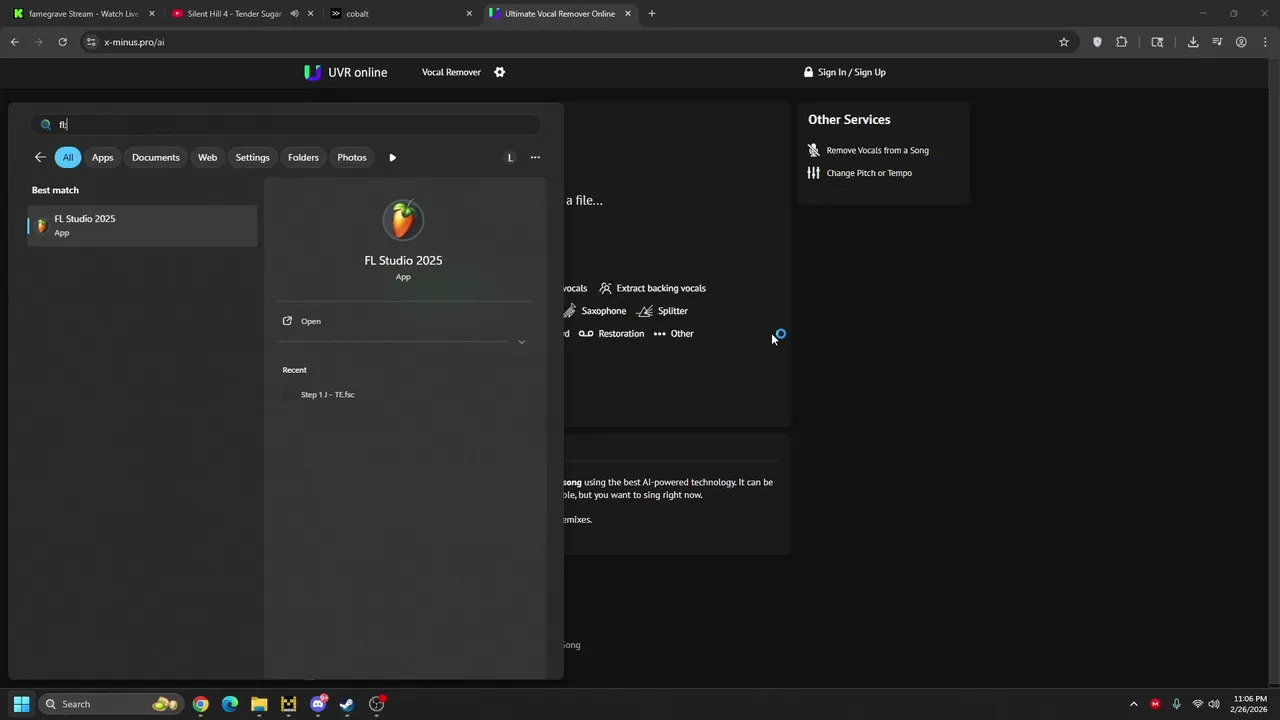Click Sign In / Sign Up
Viewport: 1280px width, 720px height.
(x=845, y=72)
